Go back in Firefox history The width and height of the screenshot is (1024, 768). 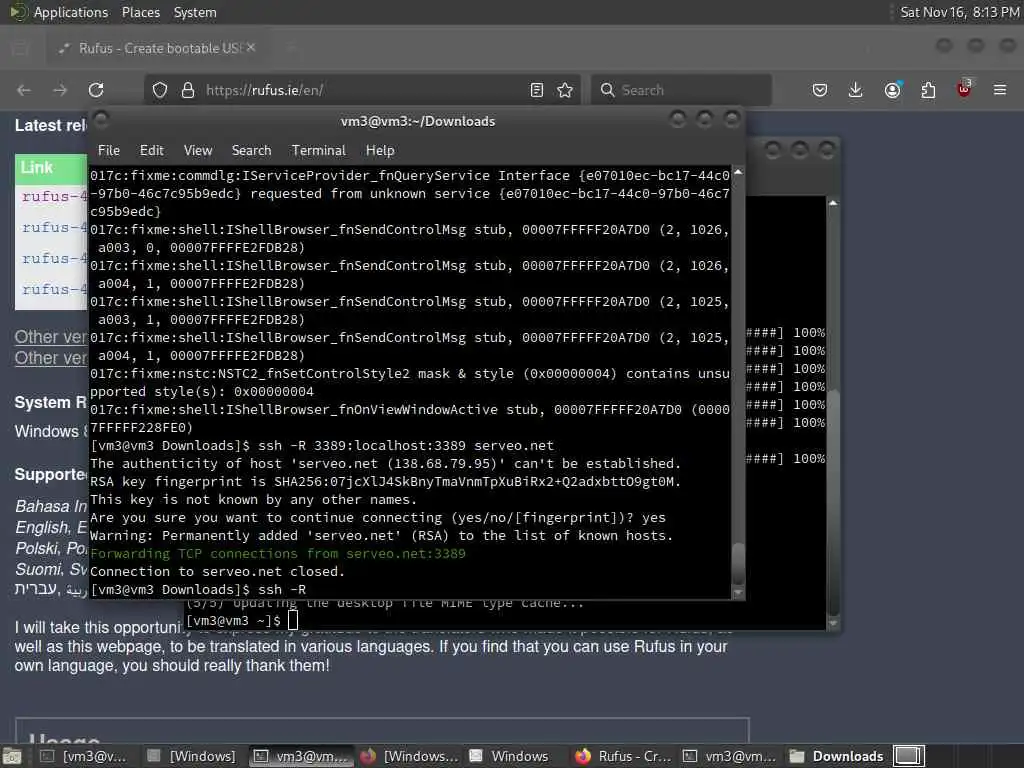[x=24, y=90]
